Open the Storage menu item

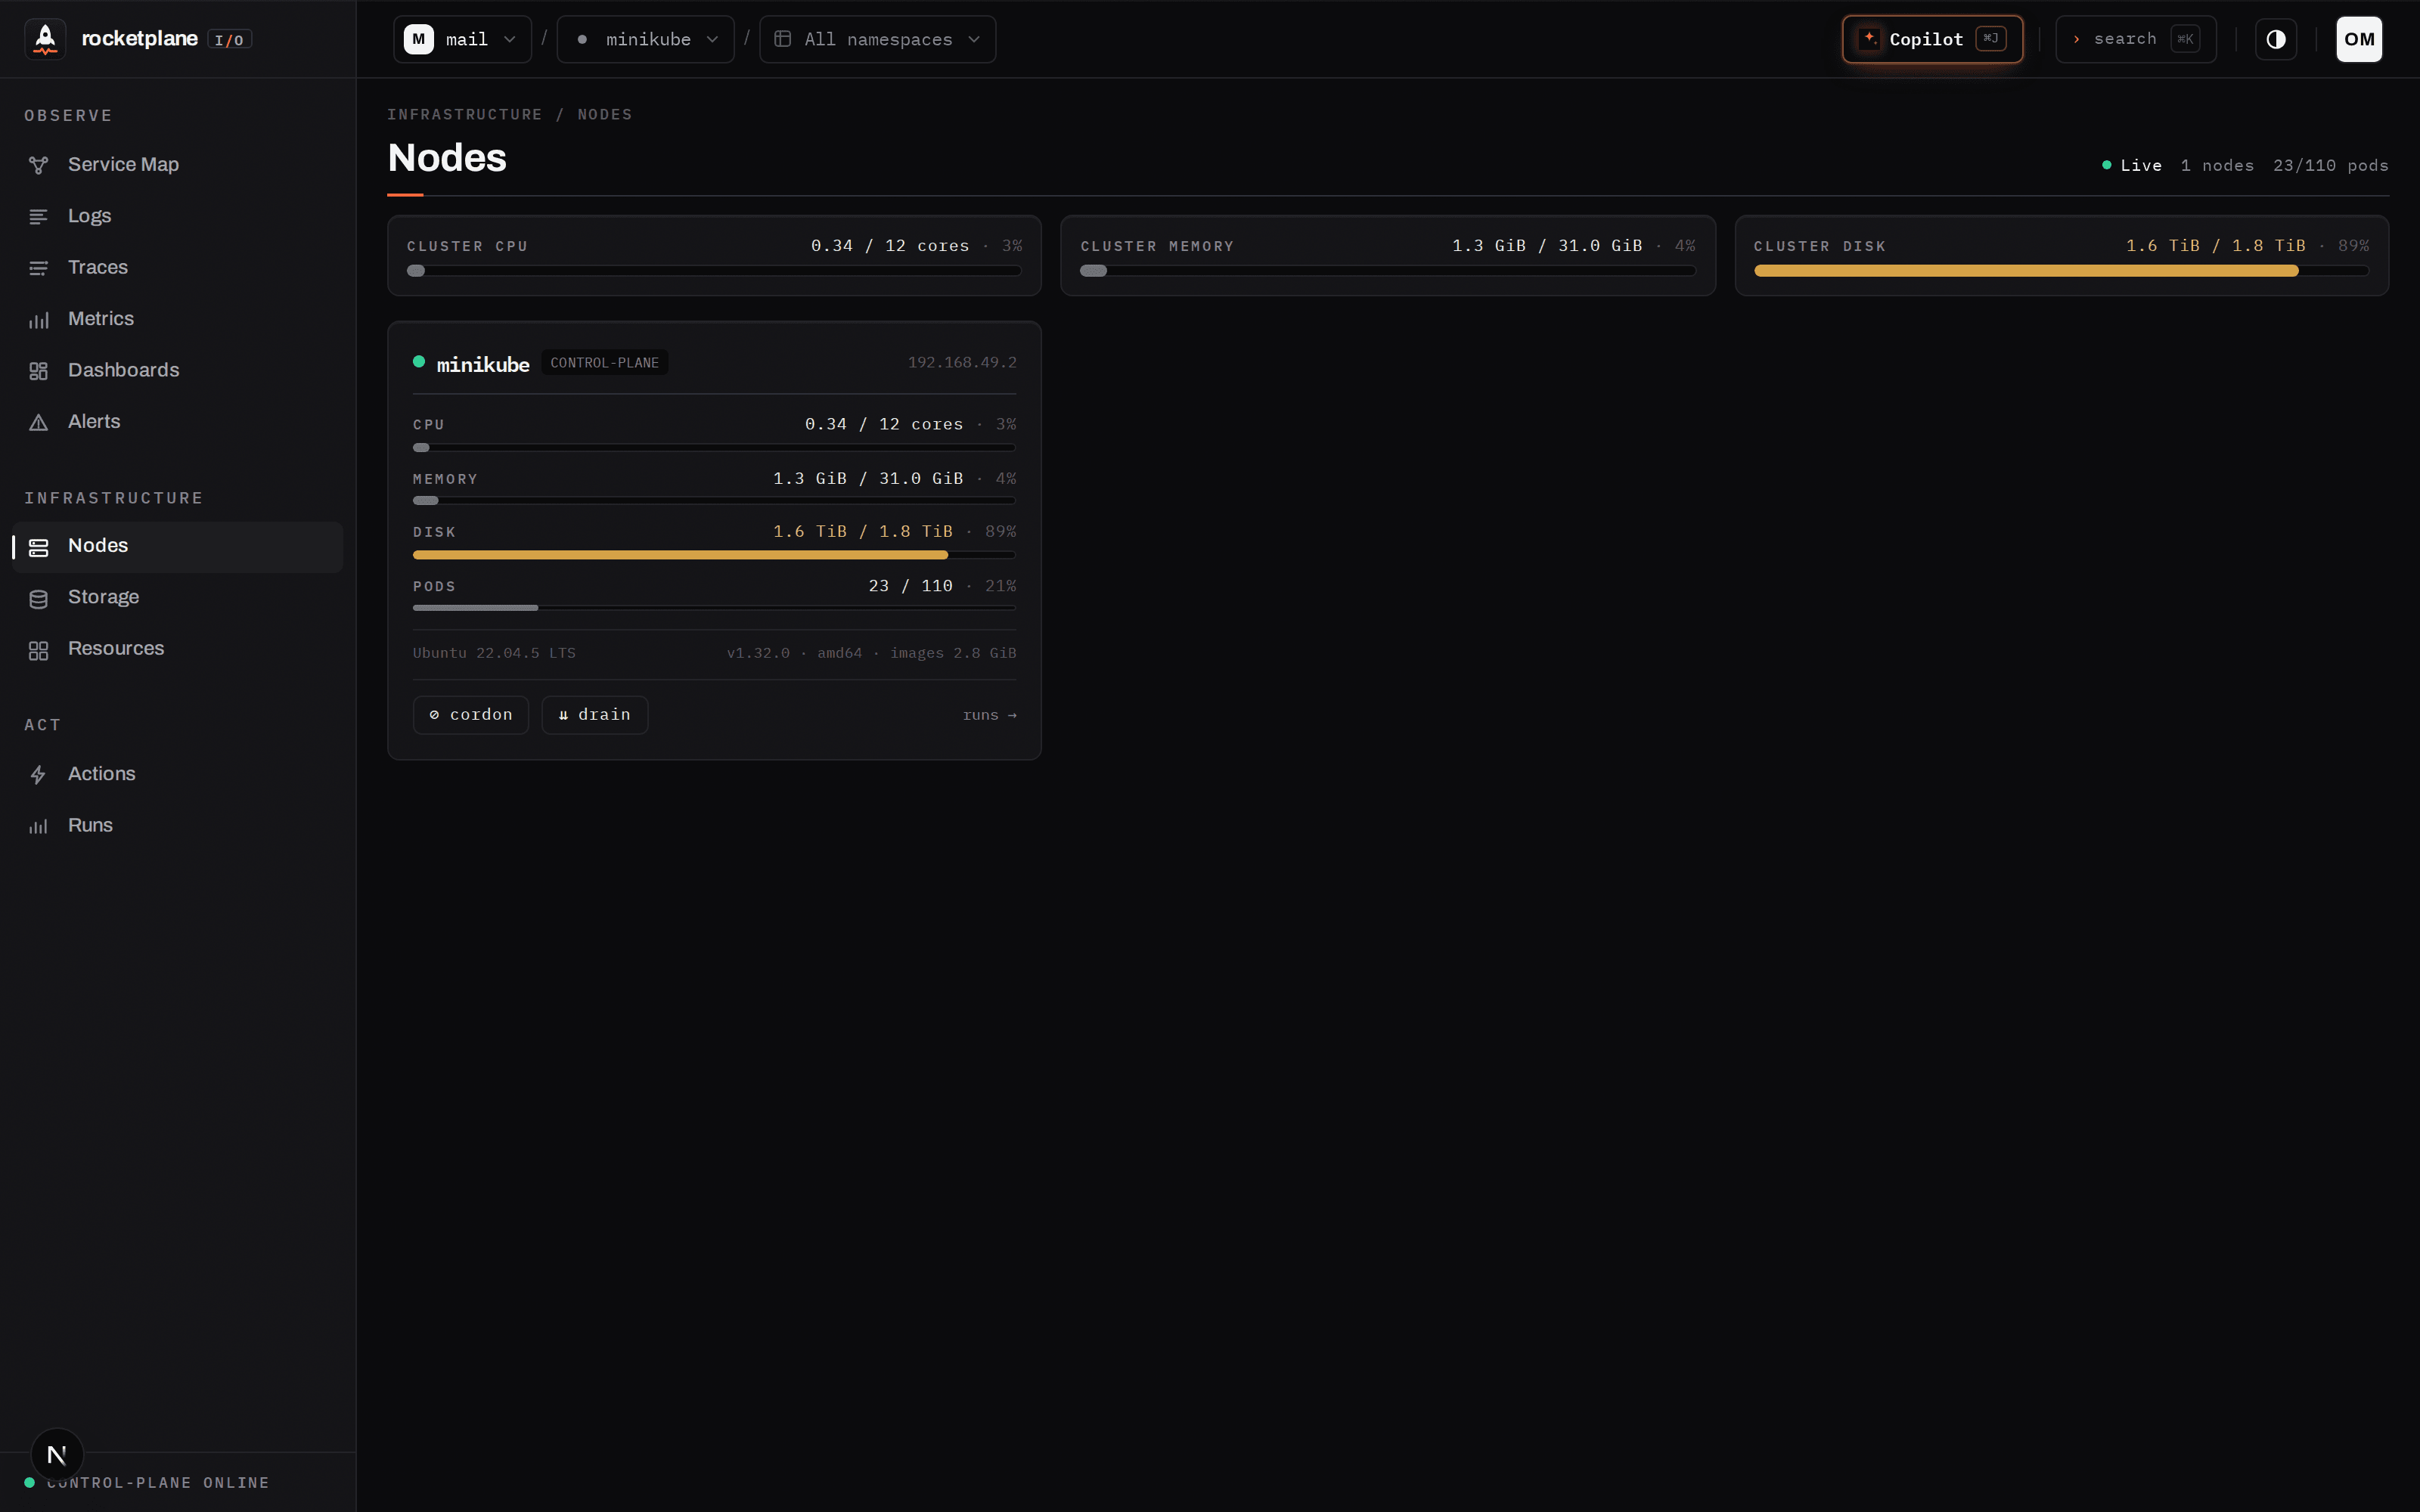pos(178,598)
